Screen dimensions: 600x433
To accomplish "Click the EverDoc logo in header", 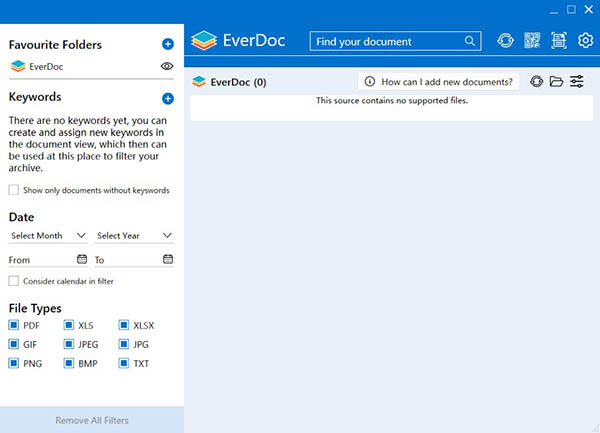I will coord(238,40).
